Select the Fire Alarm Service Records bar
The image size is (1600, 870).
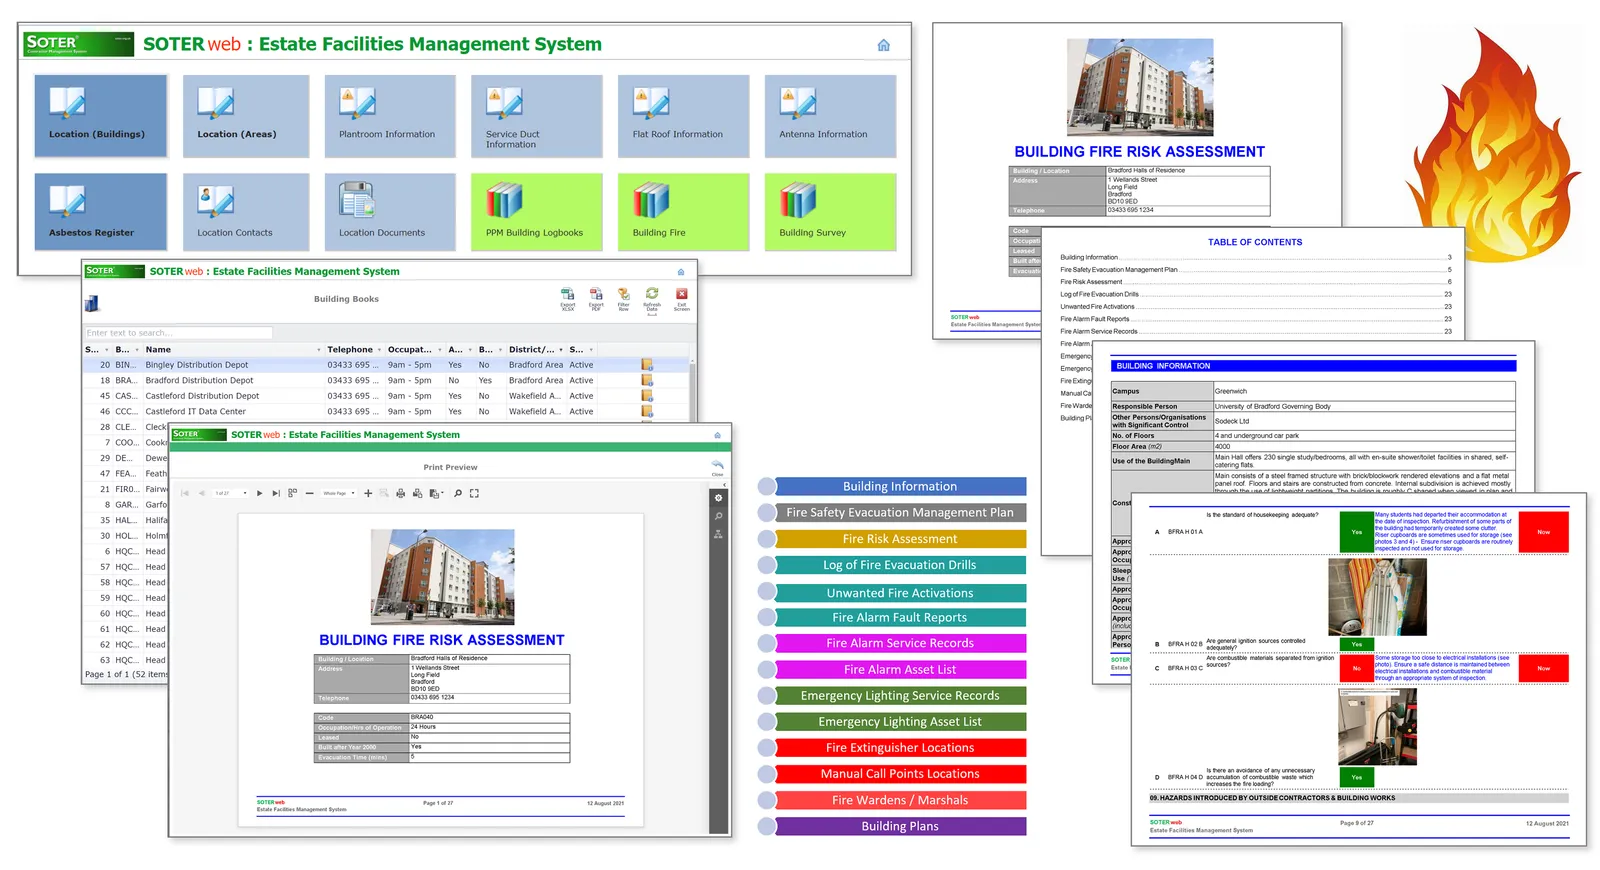tap(900, 644)
